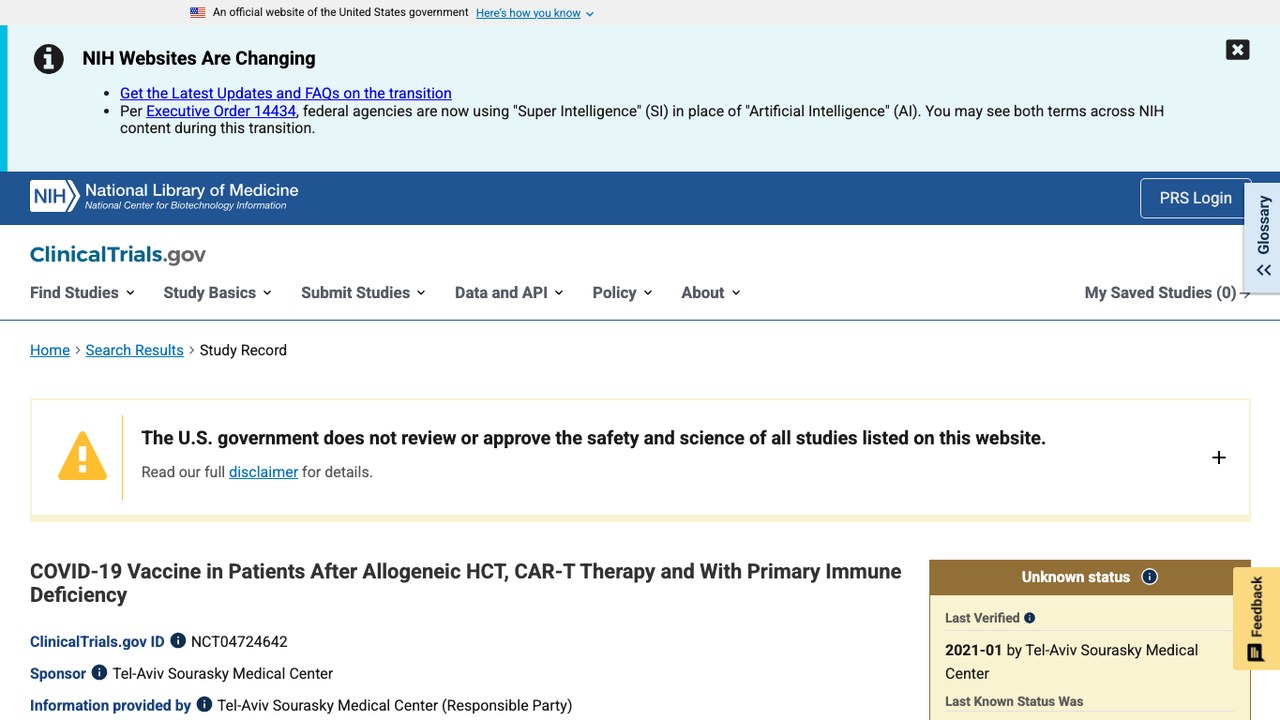Open the About menu
Screen dimensions: 1280x720
tap(711, 293)
